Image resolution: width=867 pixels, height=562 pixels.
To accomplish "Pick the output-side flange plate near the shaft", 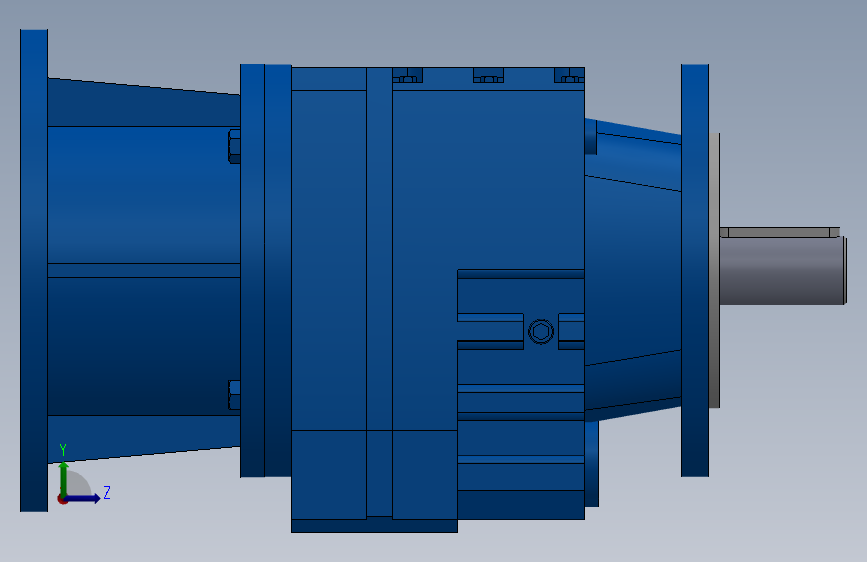I will (x=695, y=270).
